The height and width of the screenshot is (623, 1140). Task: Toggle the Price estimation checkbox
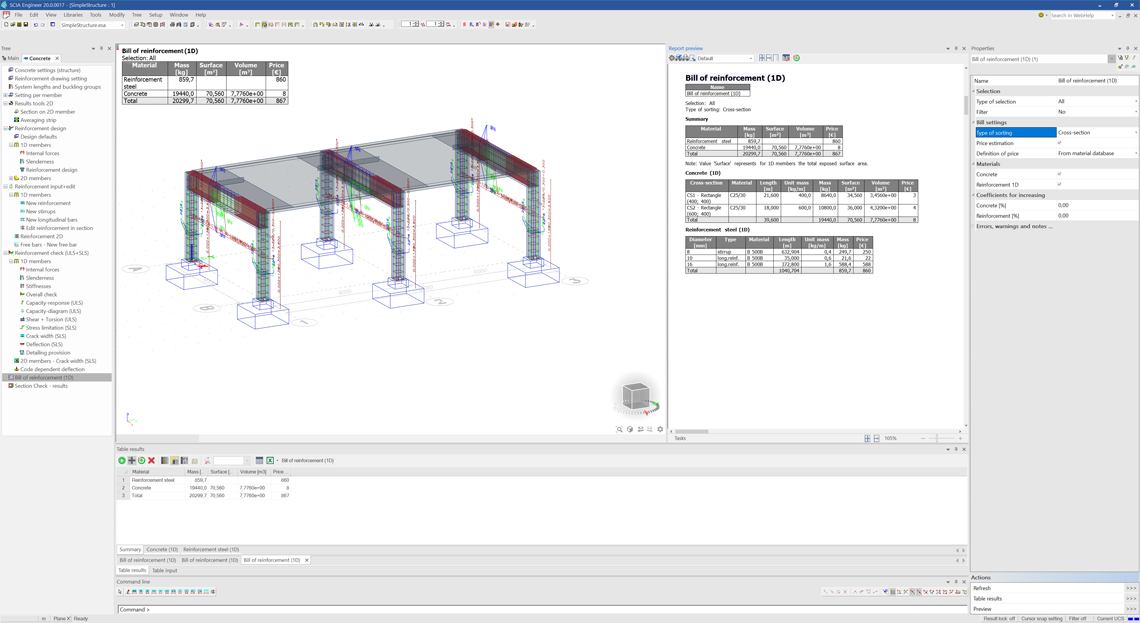click(x=1059, y=143)
